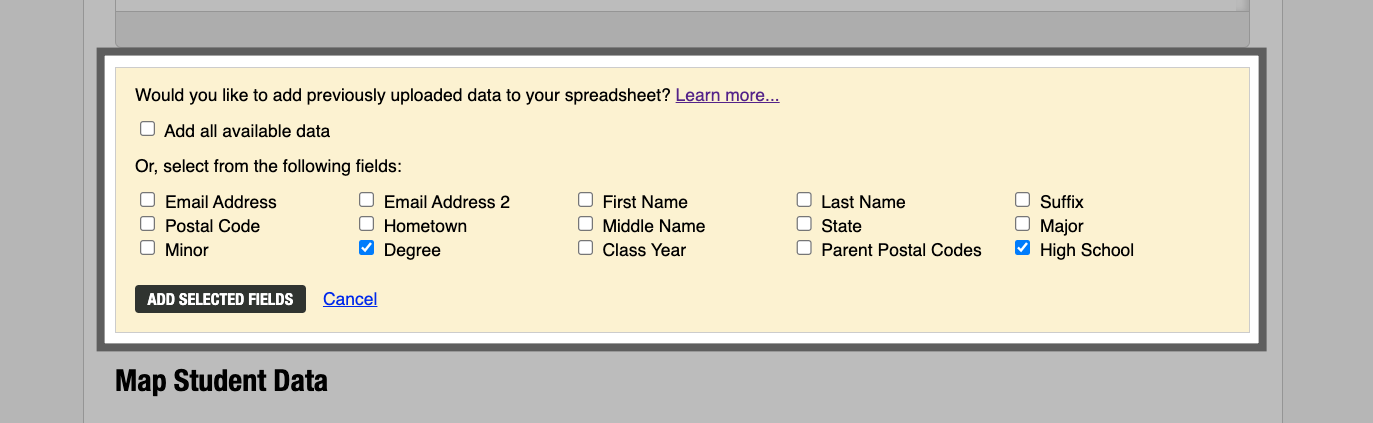Toggle the Suffix checkbox
The image size is (1373, 423).
tap(1023, 200)
